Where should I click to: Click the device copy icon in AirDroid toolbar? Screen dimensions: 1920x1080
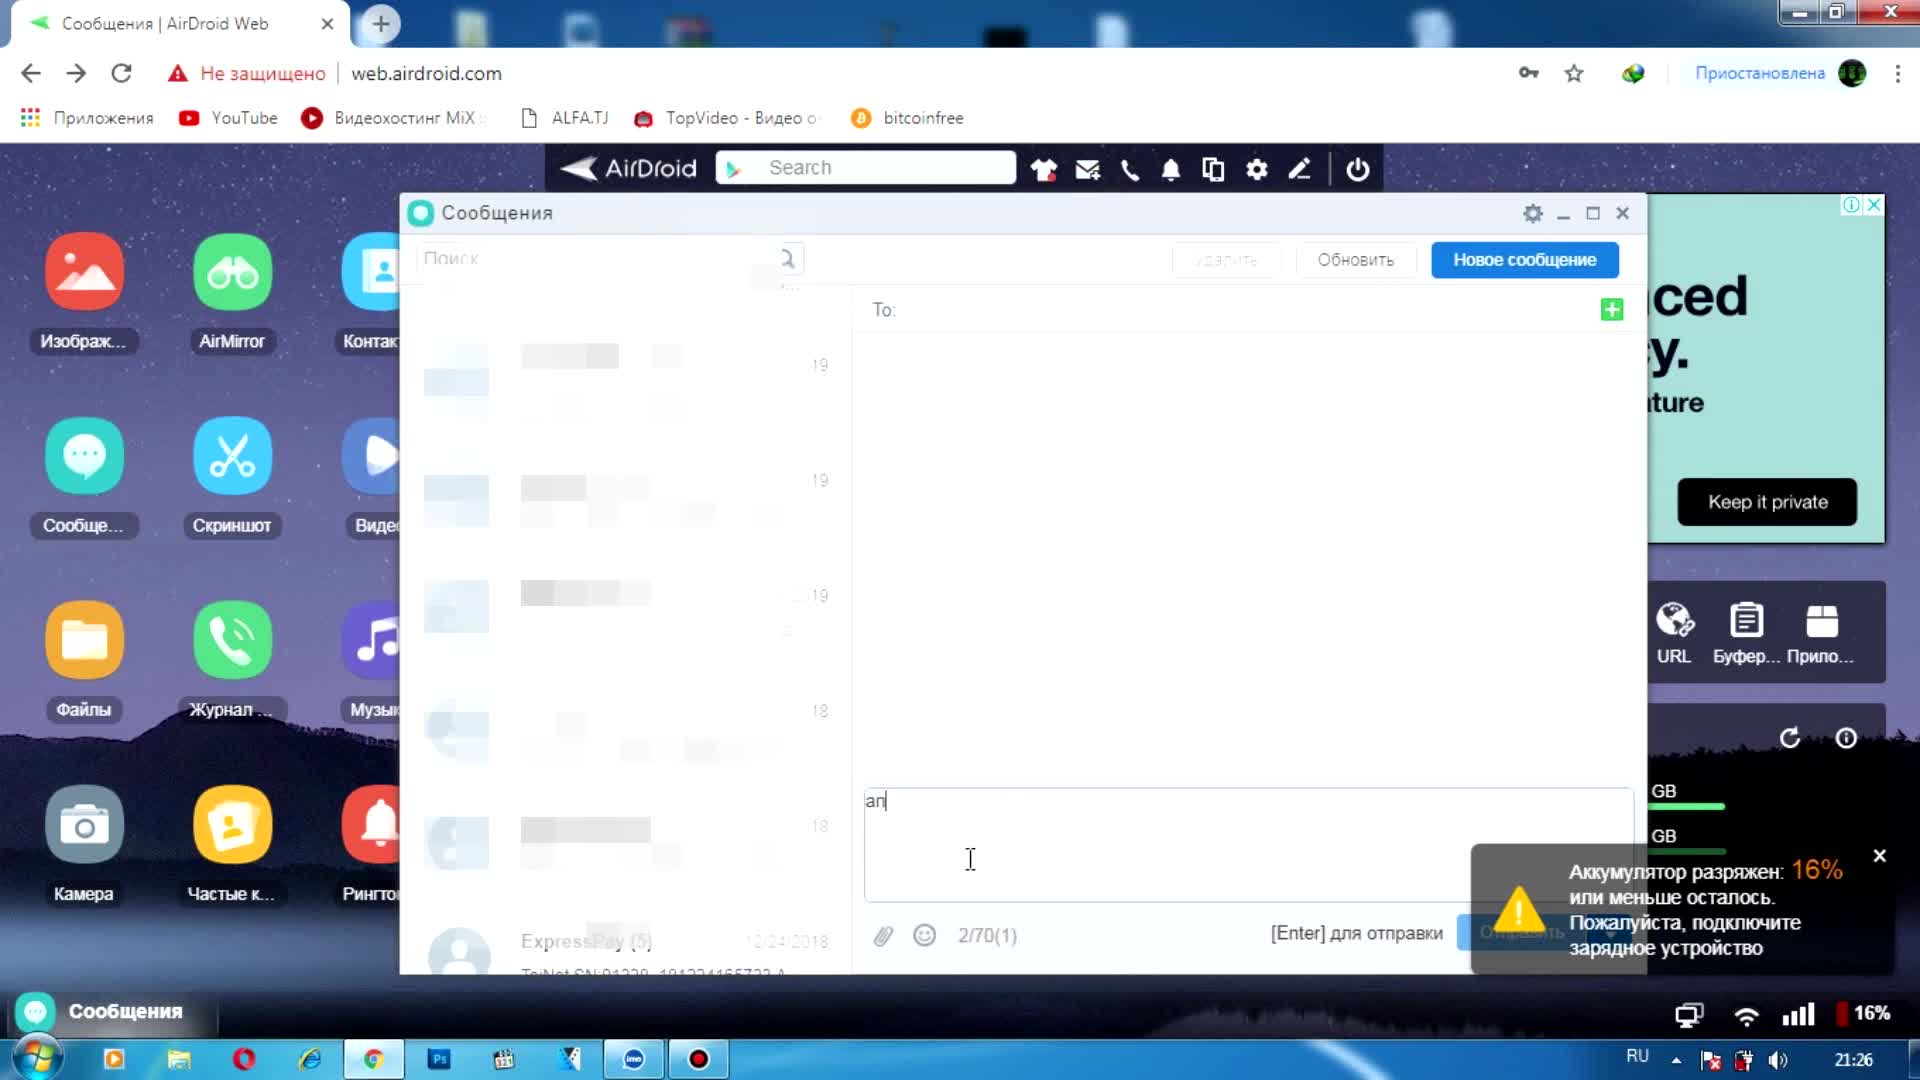(x=1213, y=169)
